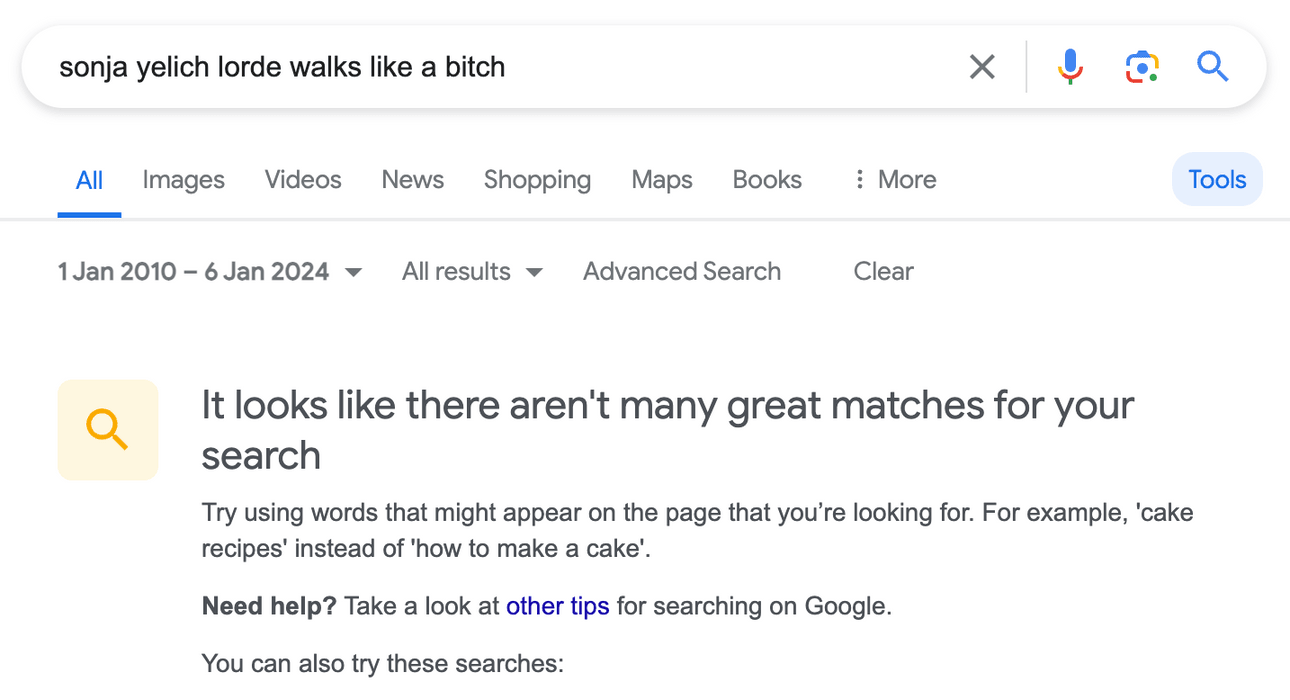Click the yellow magnifier no-results icon
Viewport: 1290px width, 700px height.
coord(108,430)
